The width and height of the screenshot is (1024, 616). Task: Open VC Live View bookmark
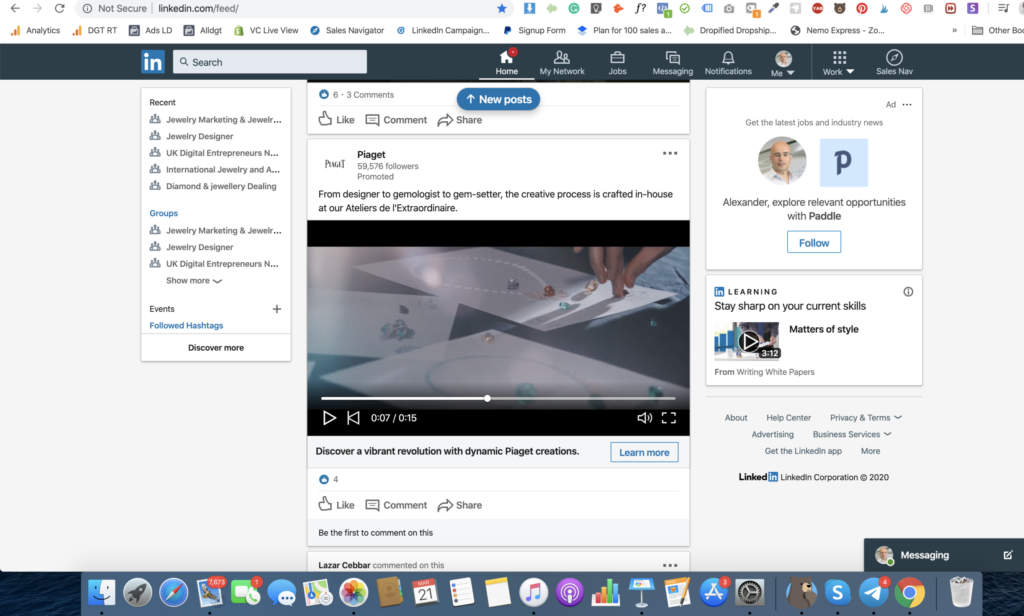tap(266, 30)
